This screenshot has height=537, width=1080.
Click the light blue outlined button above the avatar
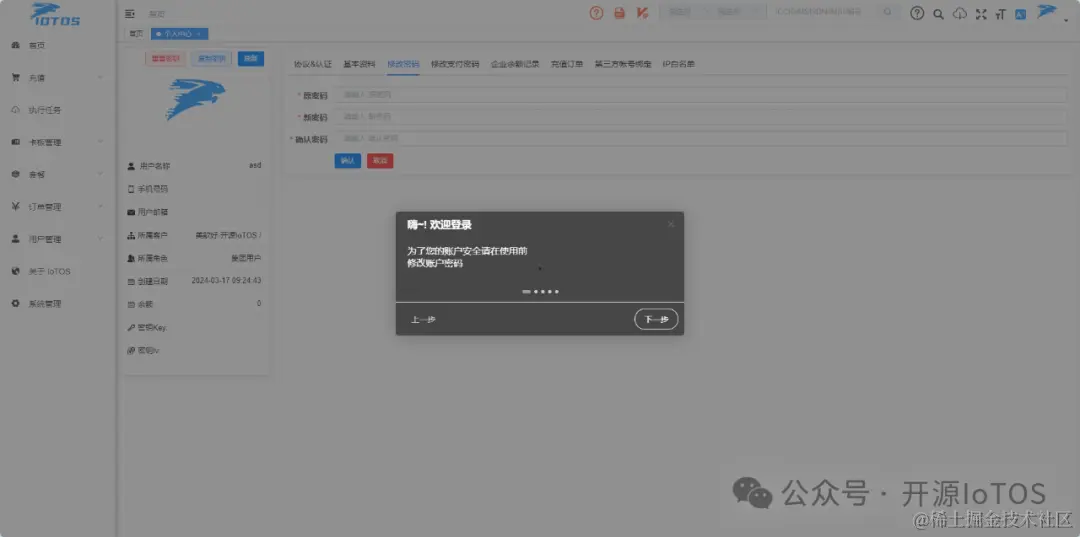click(x=211, y=59)
